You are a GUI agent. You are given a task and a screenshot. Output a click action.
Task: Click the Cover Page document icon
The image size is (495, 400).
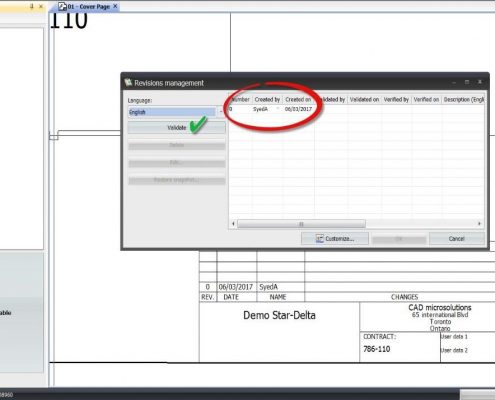62,6
